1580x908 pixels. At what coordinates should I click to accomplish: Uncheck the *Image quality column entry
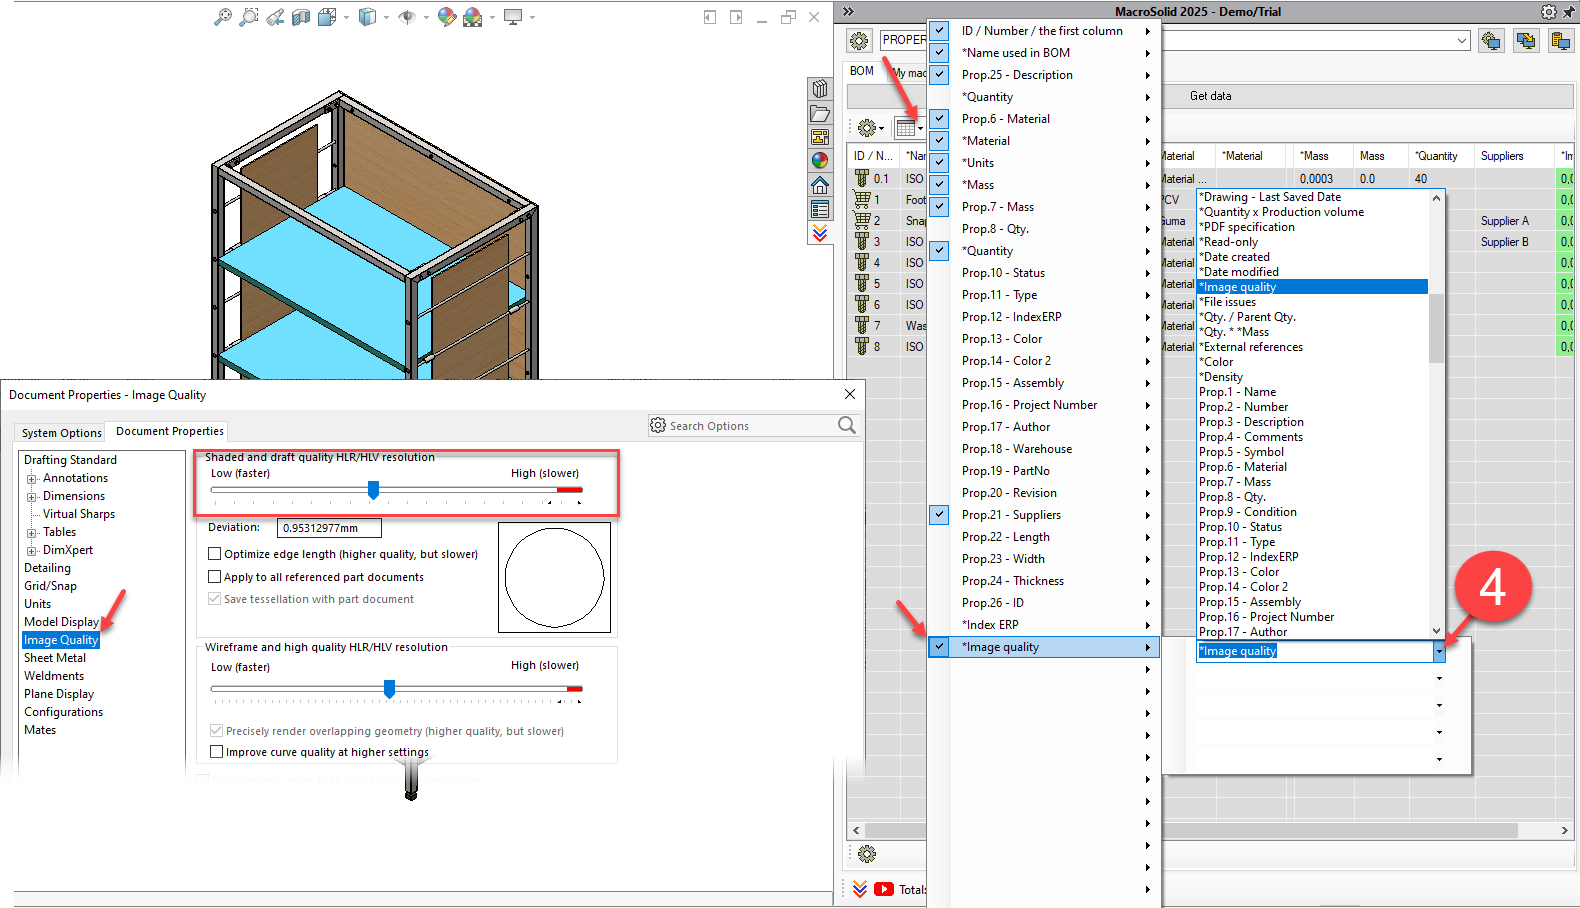click(939, 647)
